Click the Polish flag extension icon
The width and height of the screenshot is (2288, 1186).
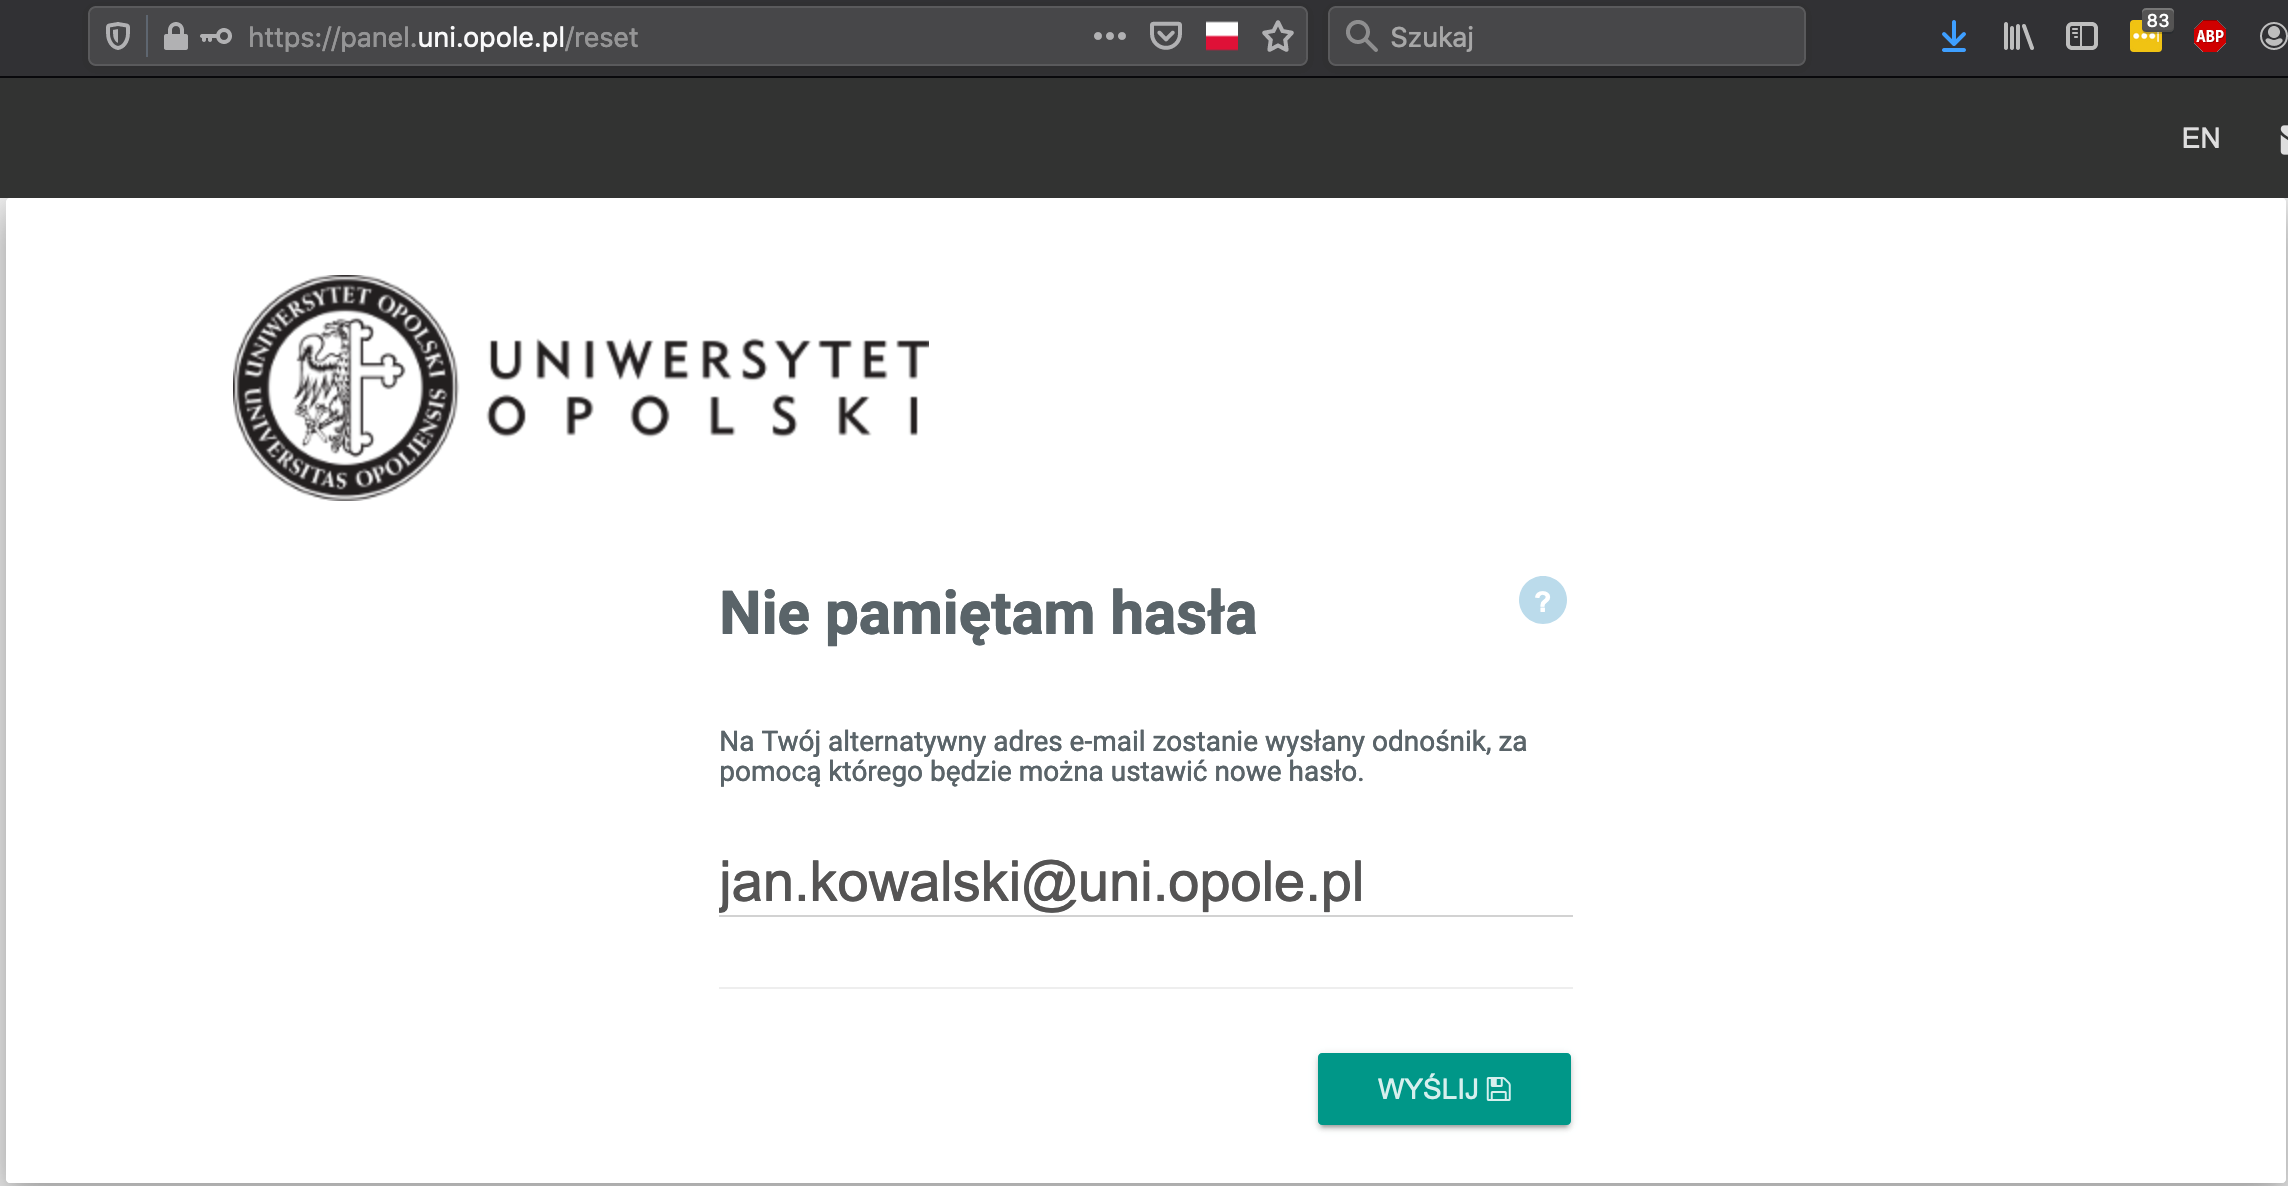point(1221,37)
